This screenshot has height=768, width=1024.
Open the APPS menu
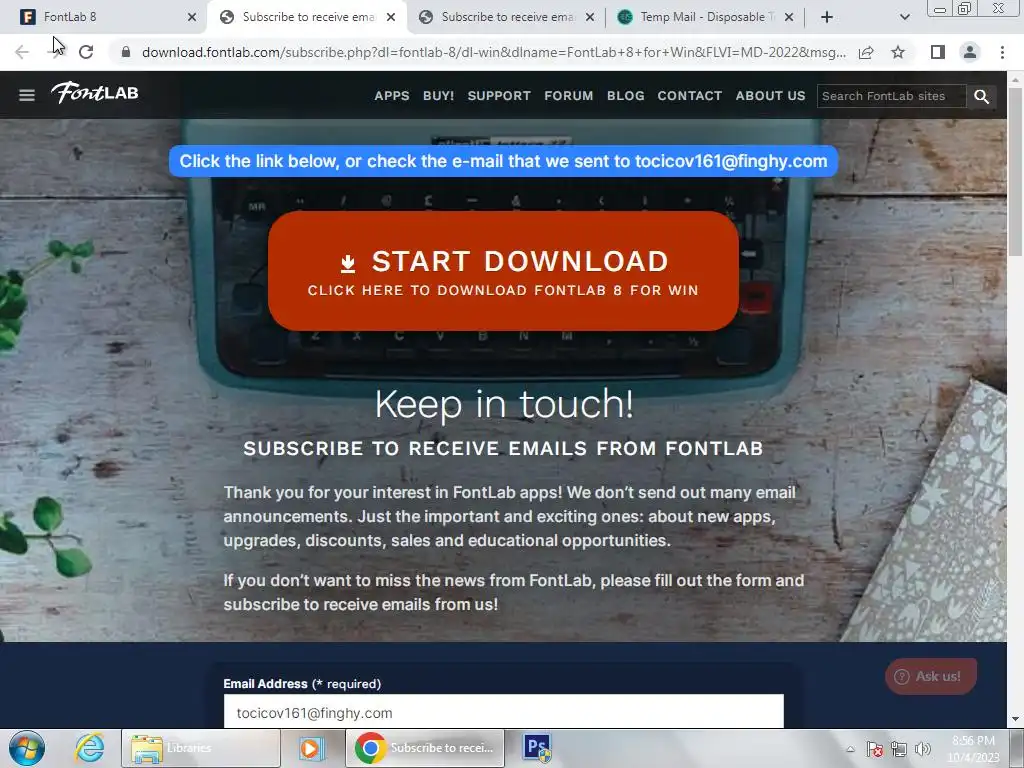[392, 95]
